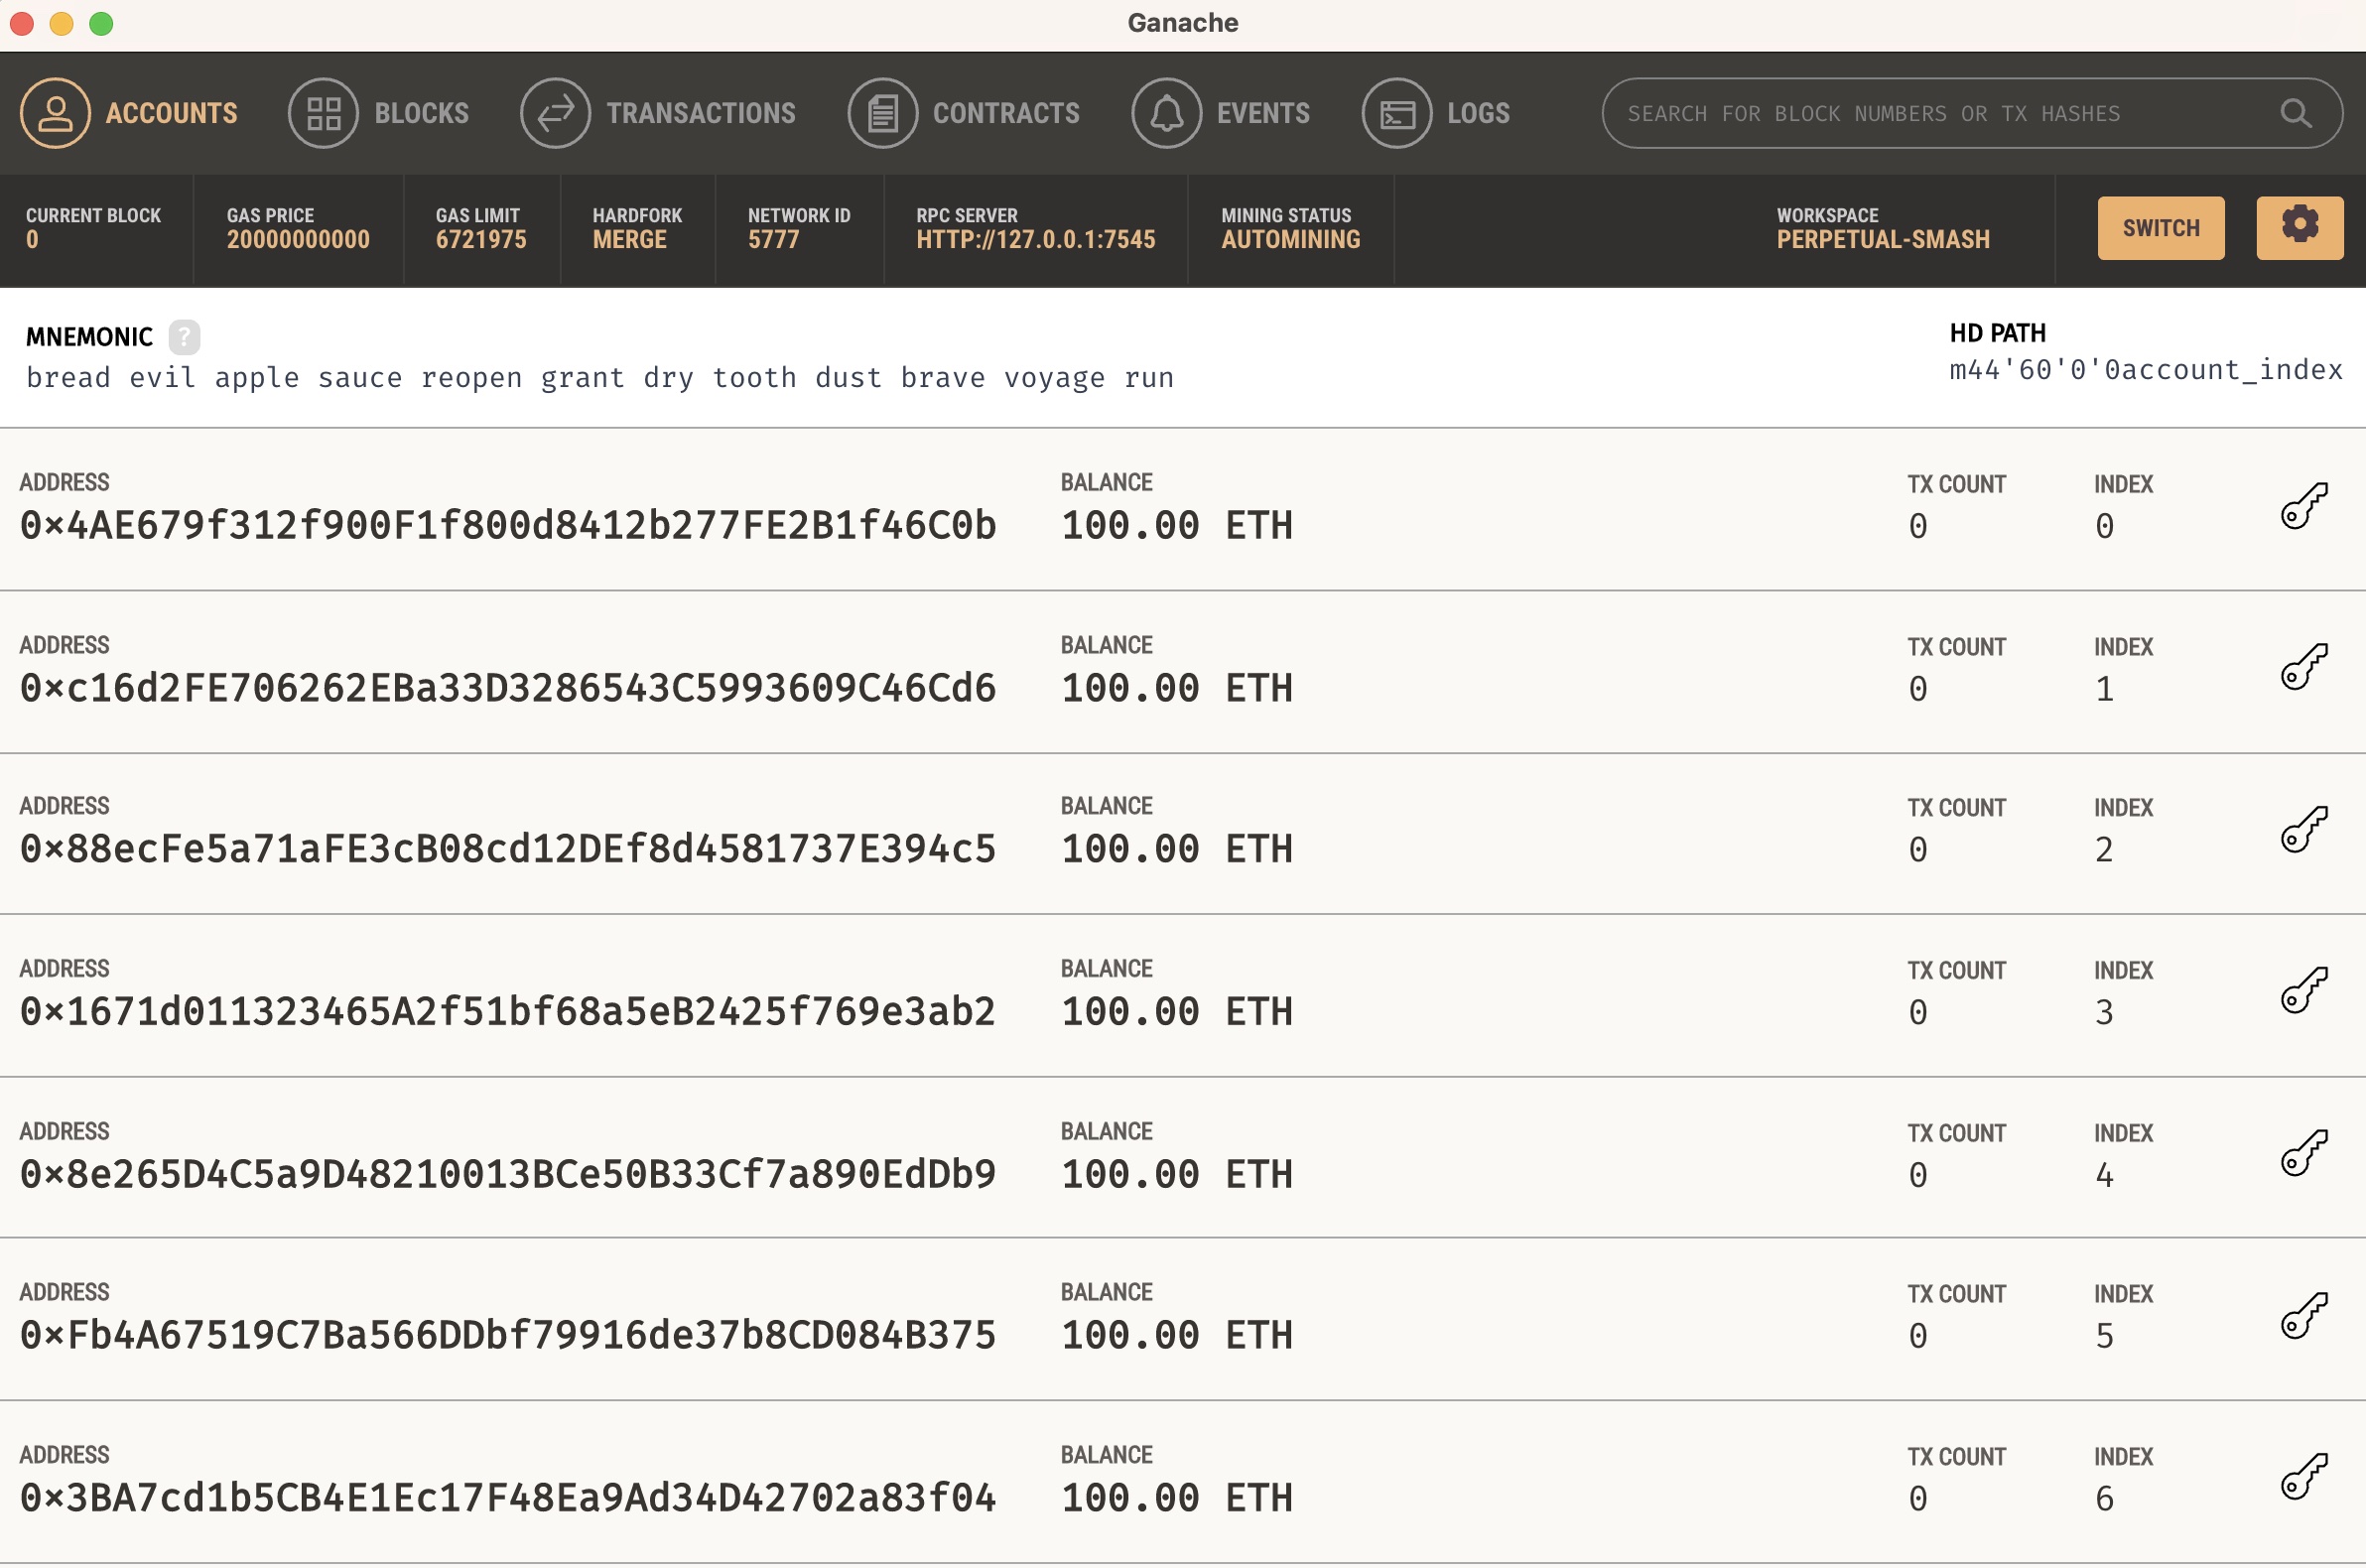This screenshot has width=2366, height=1568.
Task: Show private key for account index 0
Action: pos(2304,505)
